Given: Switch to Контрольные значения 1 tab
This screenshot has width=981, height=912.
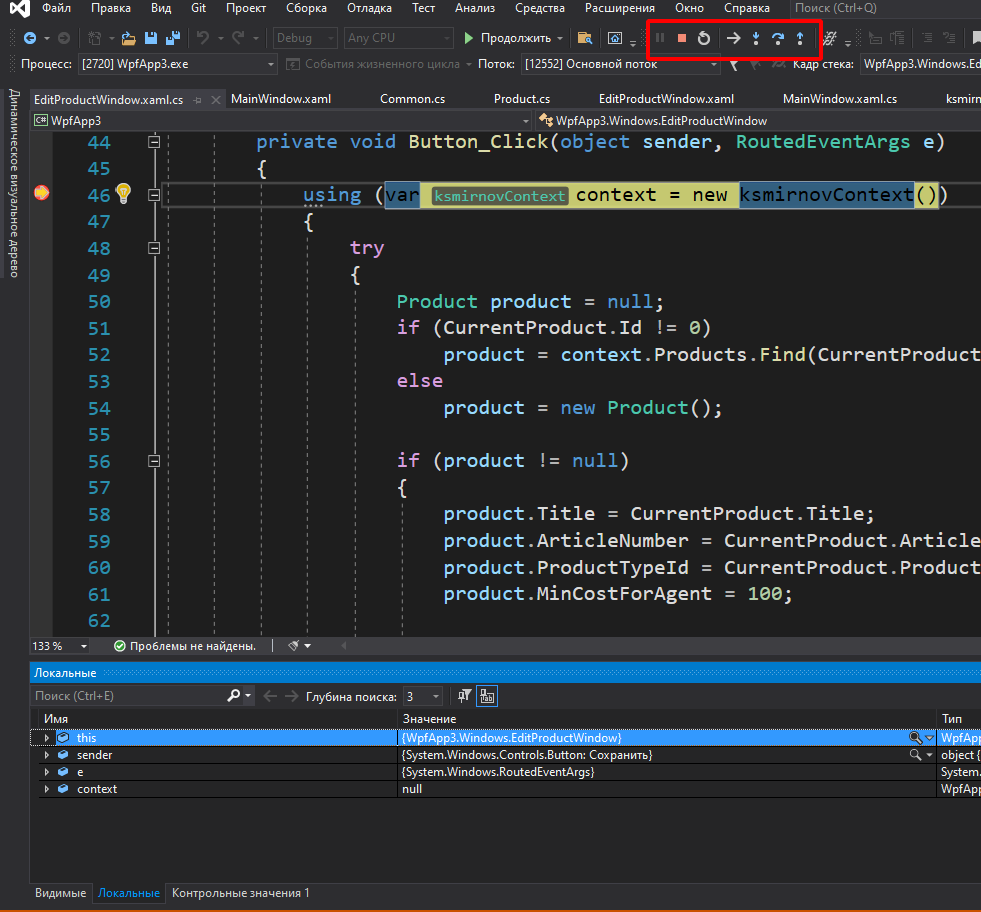Looking at the screenshot, I should coord(240,893).
